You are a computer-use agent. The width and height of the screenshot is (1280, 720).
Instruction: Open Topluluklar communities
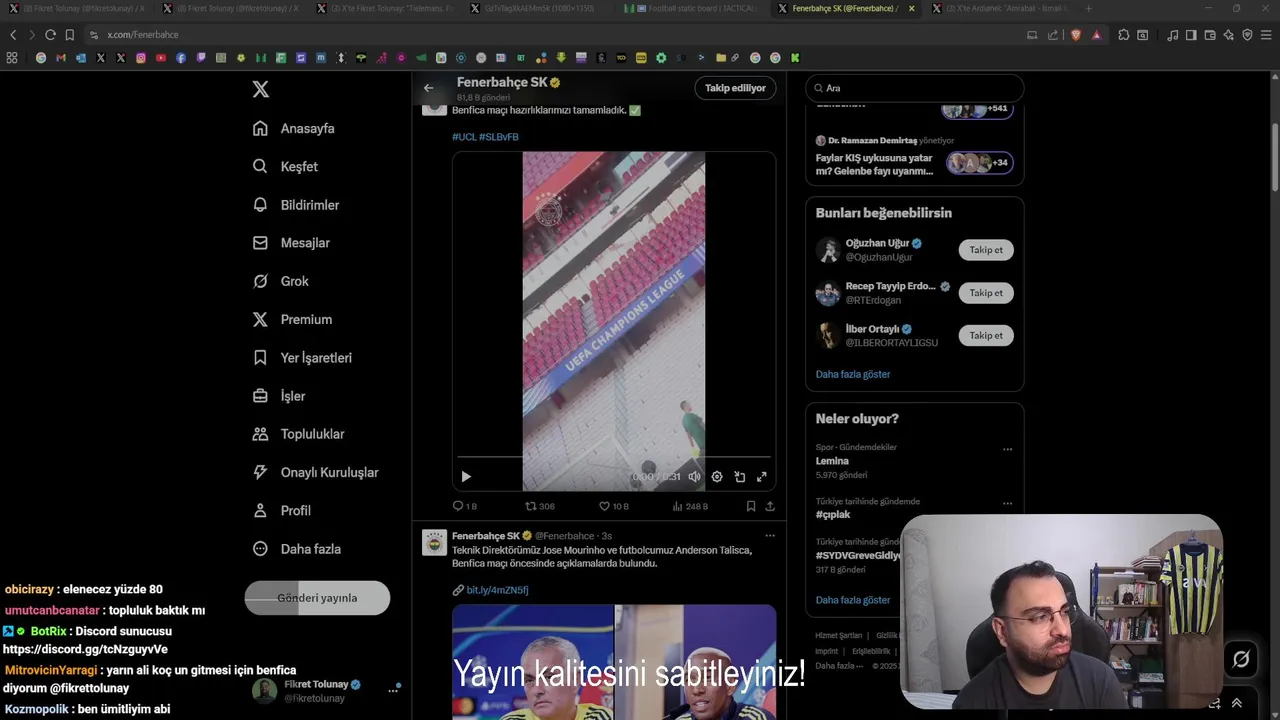point(298,434)
